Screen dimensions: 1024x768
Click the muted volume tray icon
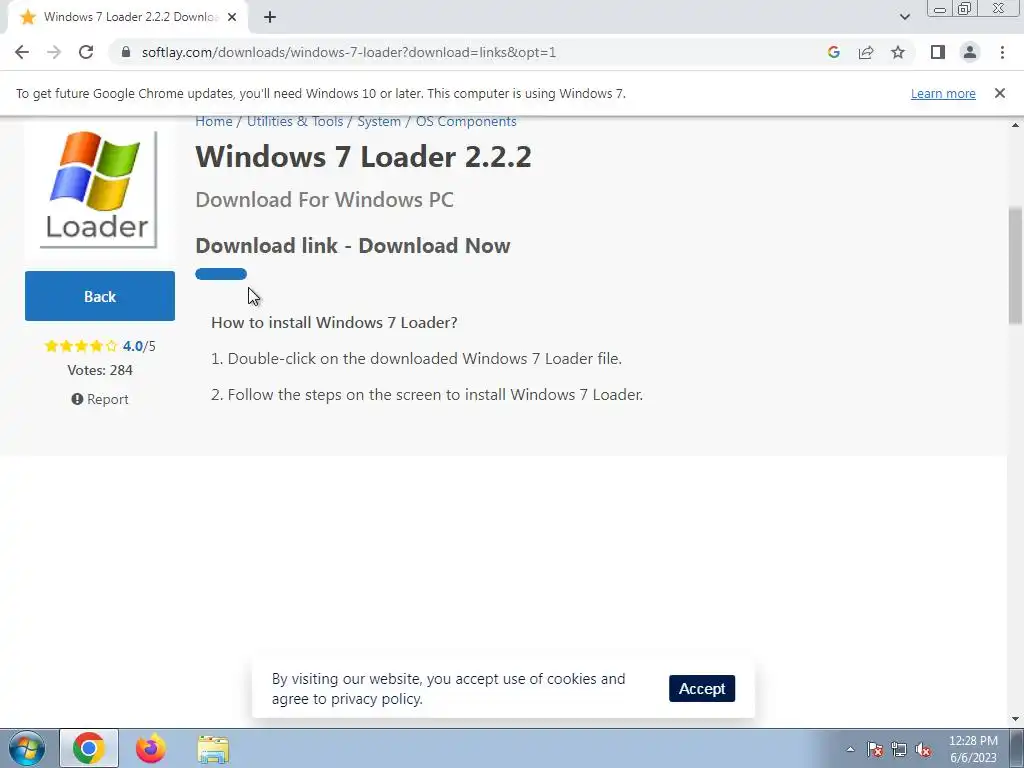pos(923,749)
